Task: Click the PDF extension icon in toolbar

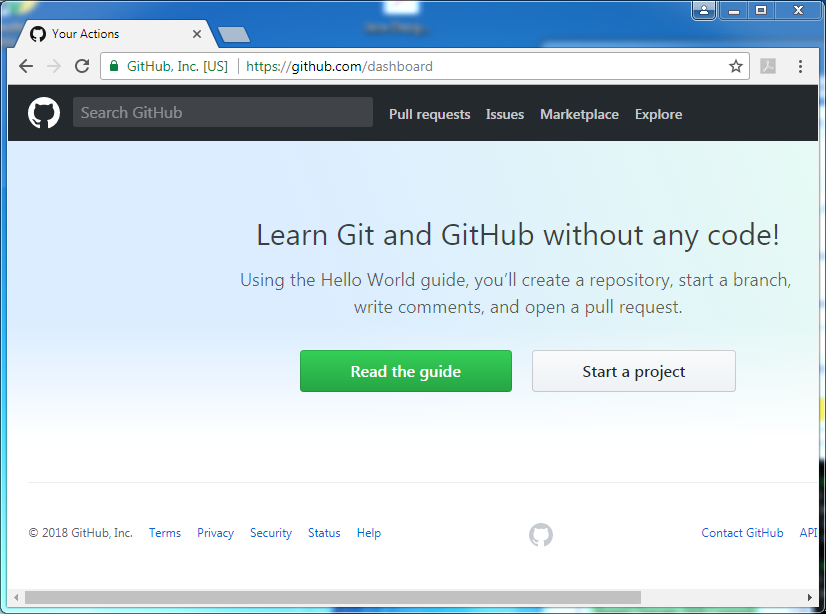Action: click(768, 66)
